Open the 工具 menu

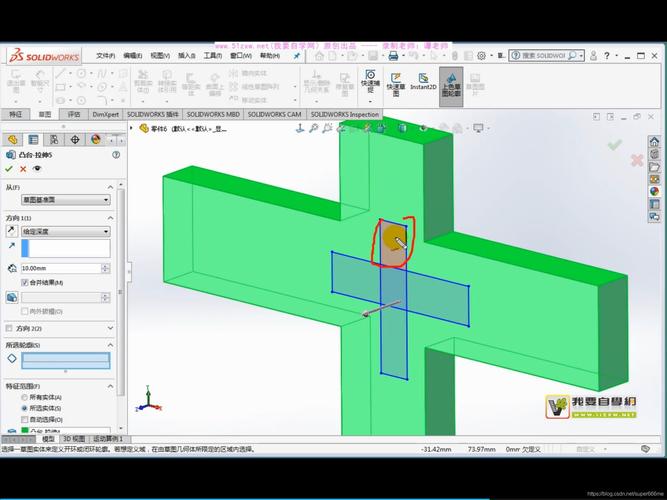213,56
